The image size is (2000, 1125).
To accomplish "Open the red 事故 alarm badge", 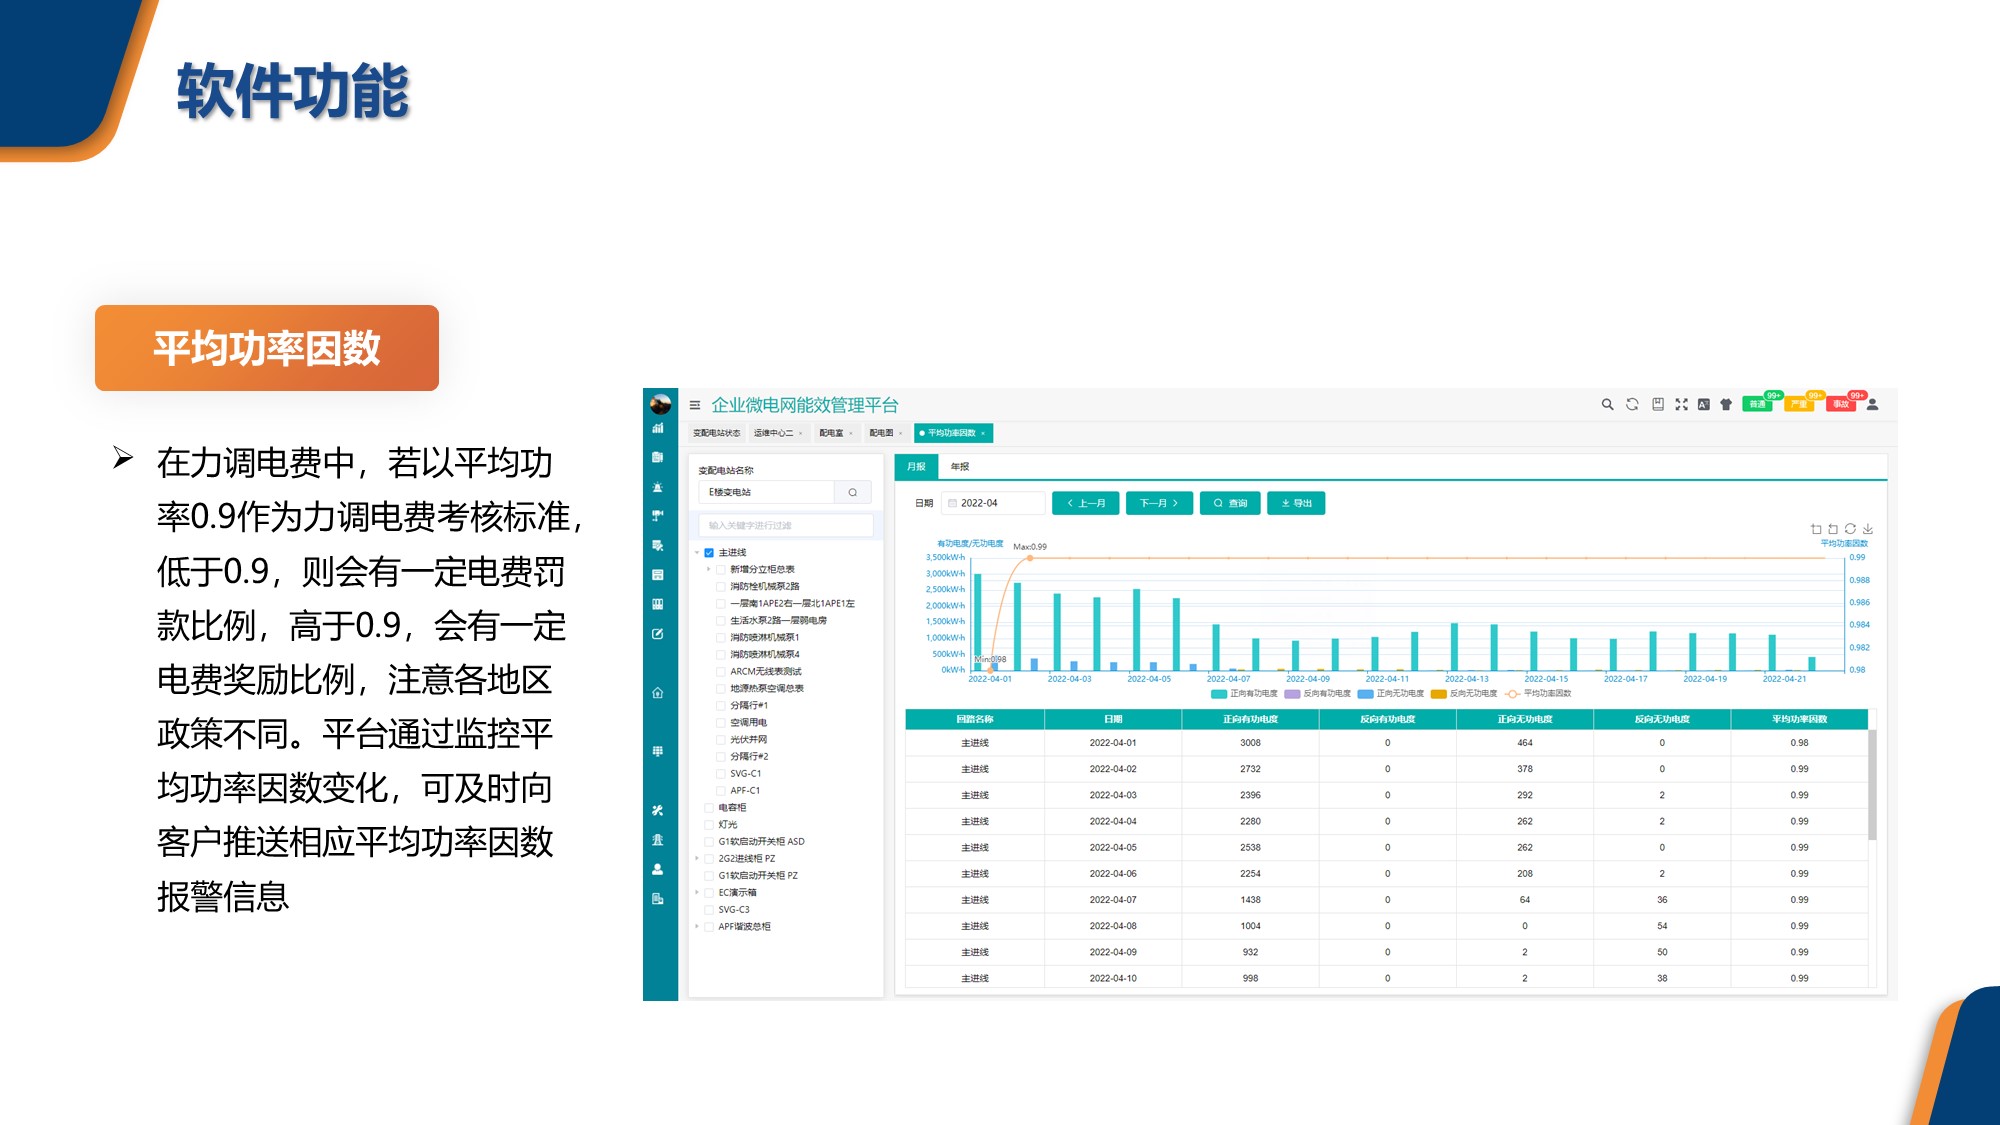I will pyautogui.click(x=1841, y=404).
